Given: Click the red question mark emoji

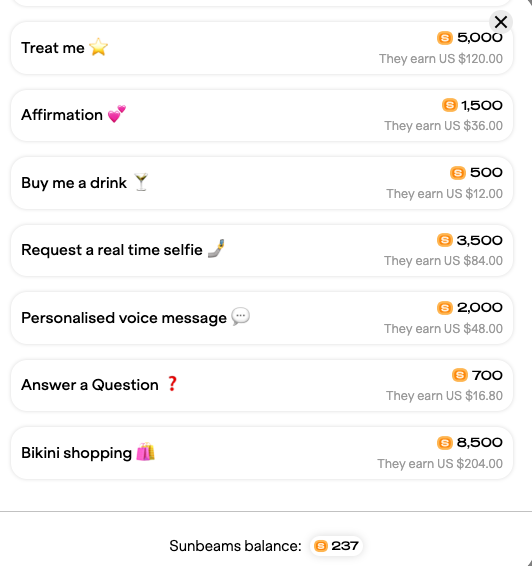Looking at the screenshot, I should point(172,384).
